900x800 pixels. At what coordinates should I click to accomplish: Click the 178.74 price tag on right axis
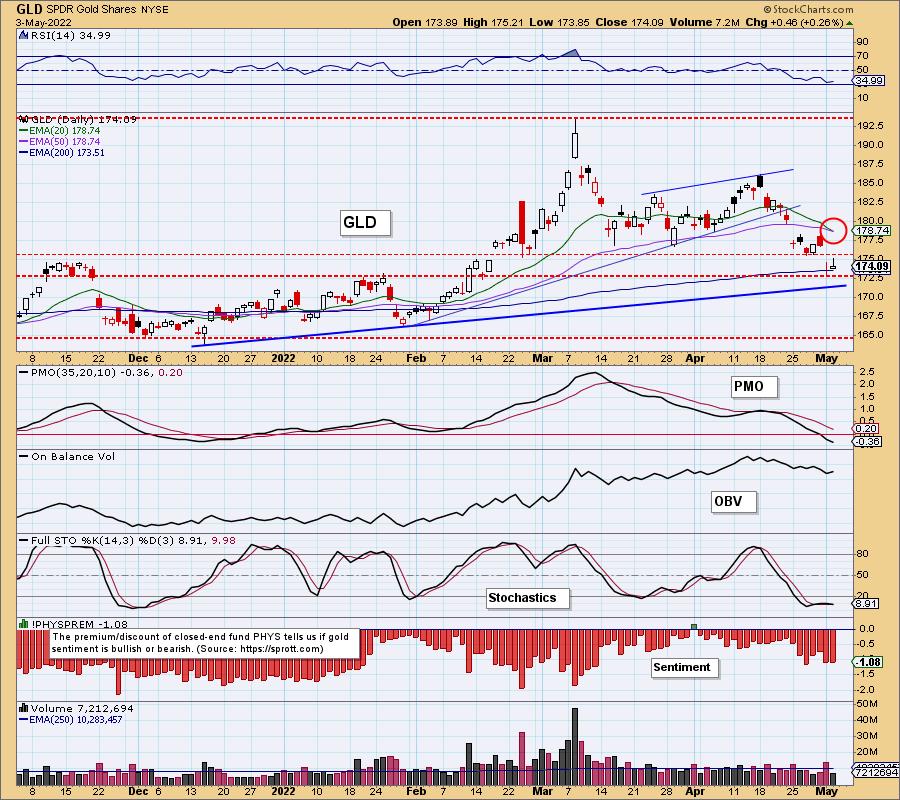click(872, 231)
